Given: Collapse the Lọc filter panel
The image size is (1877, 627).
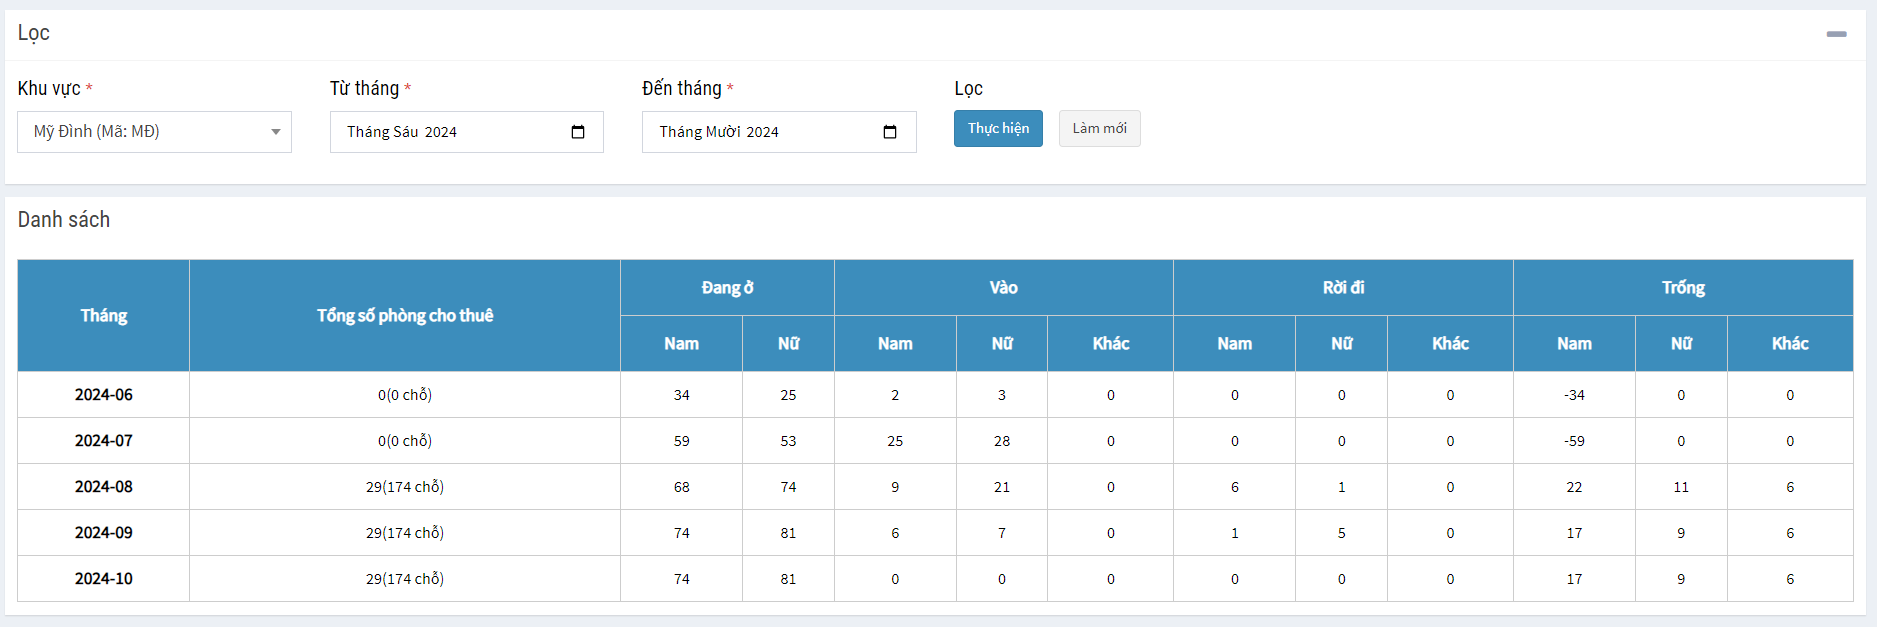Looking at the screenshot, I should click(1836, 34).
